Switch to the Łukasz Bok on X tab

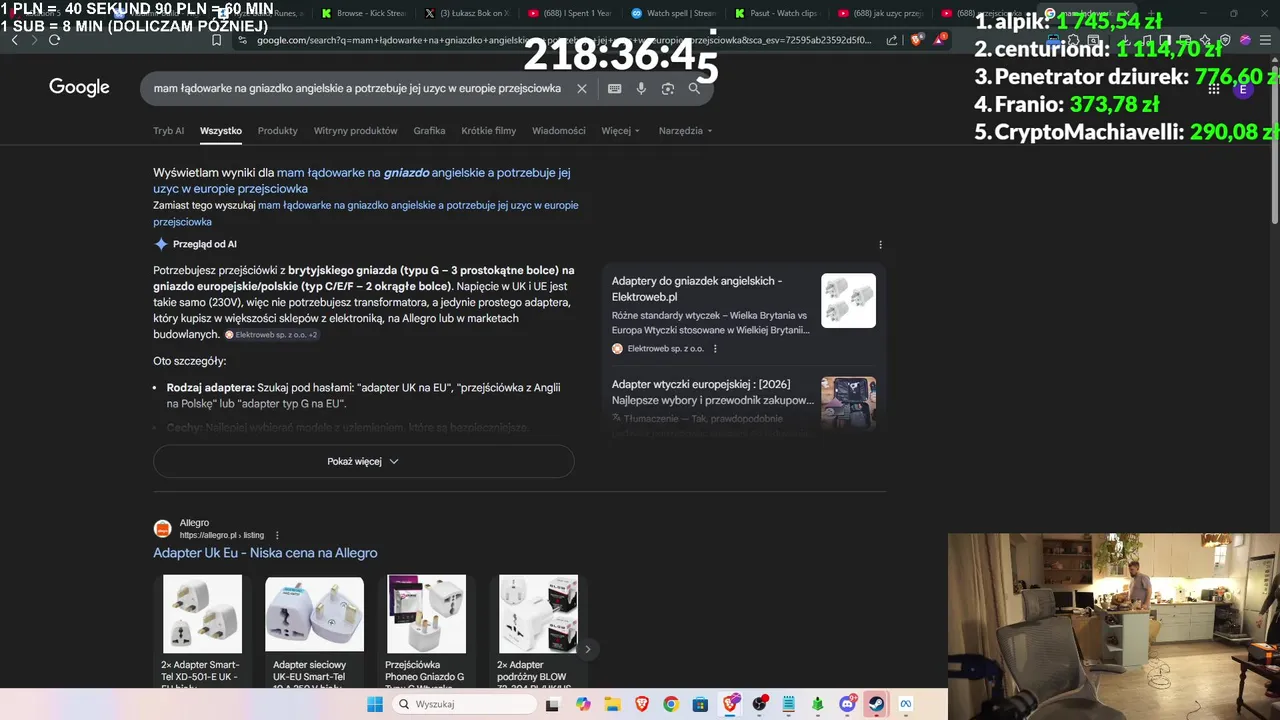(466, 13)
